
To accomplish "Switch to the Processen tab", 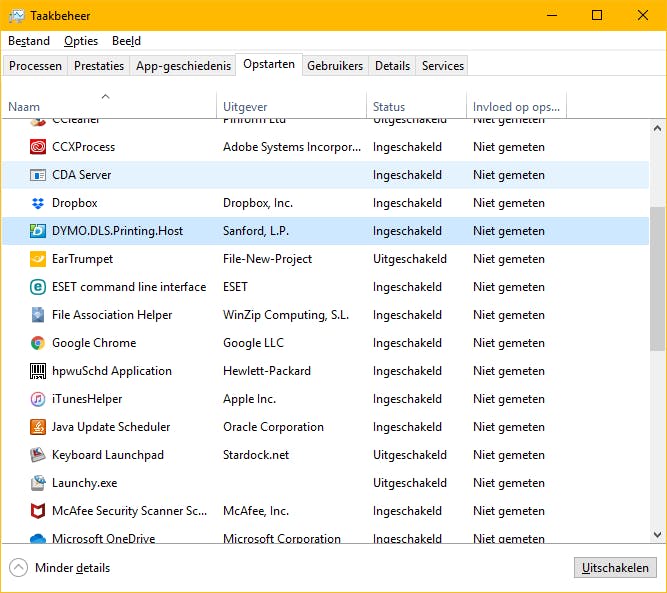I will [x=36, y=66].
